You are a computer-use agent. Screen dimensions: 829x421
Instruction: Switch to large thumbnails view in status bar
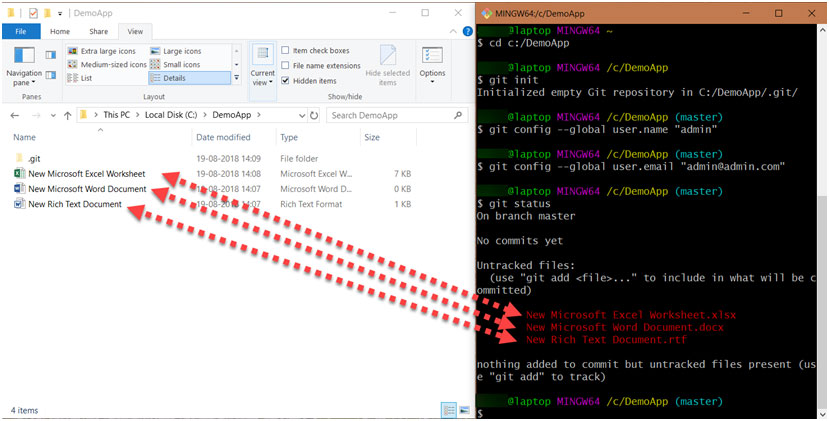(x=464, y=410)
